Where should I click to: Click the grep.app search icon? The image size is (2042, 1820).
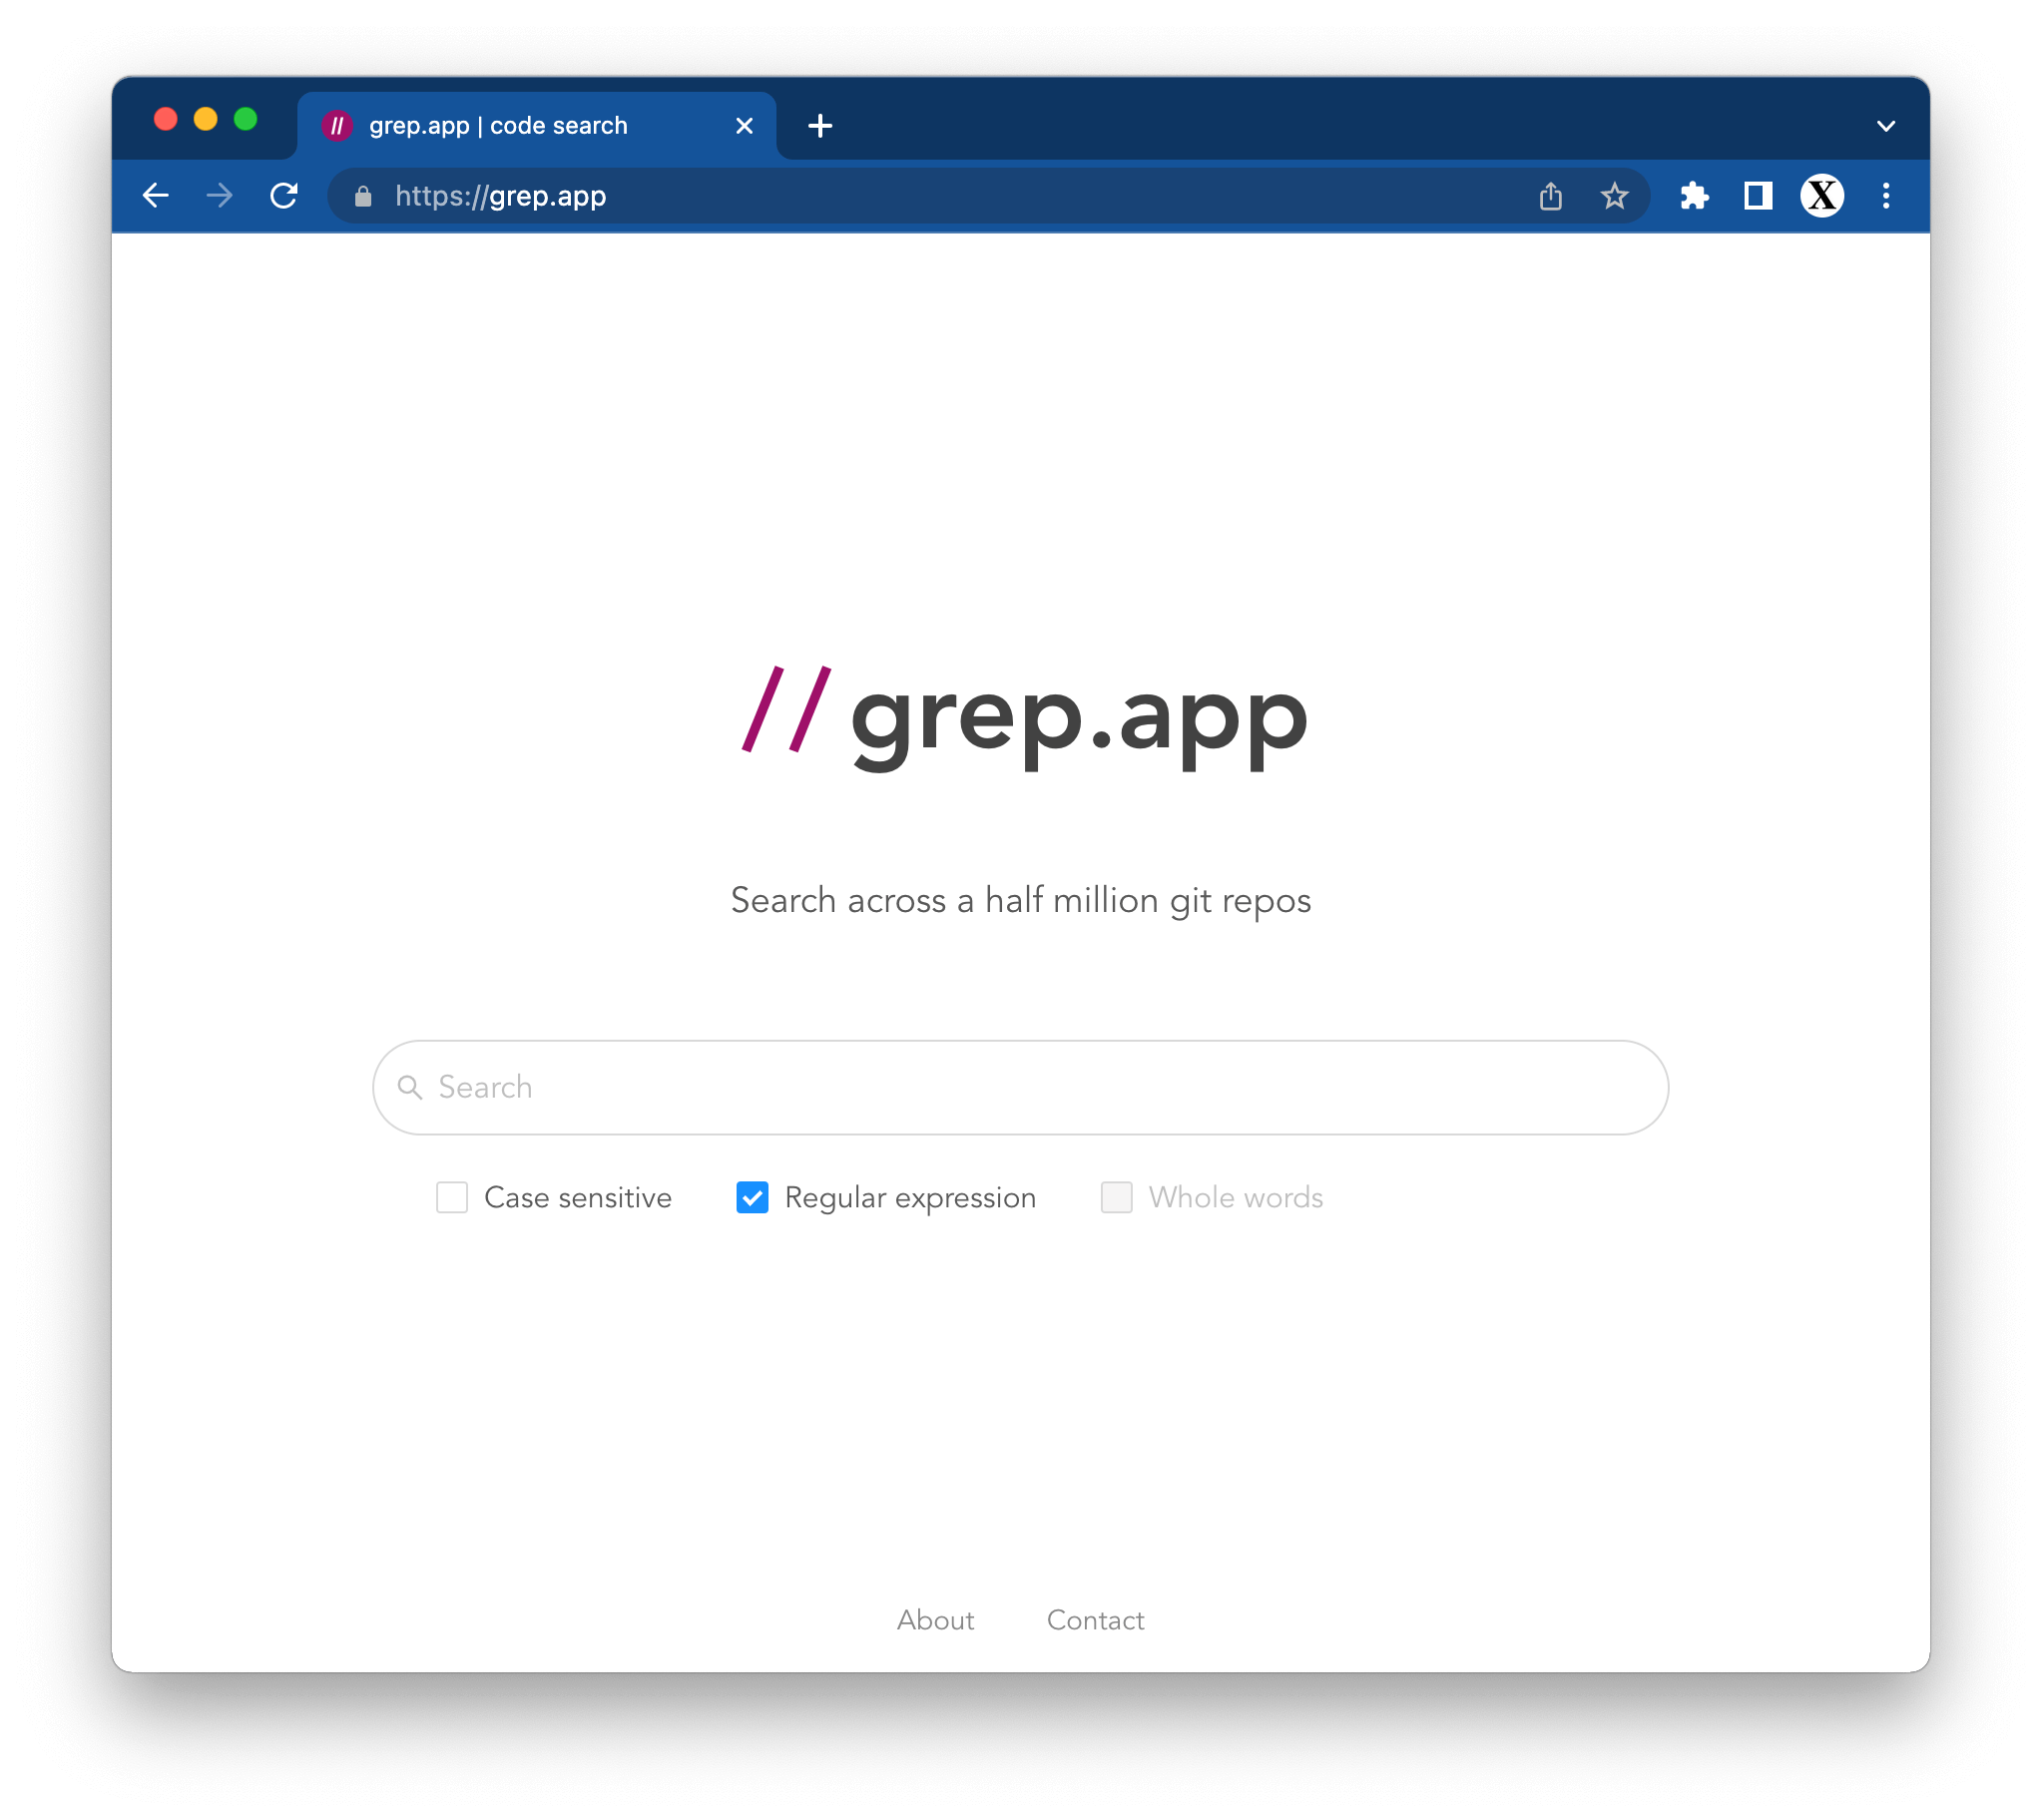tap(411, 1086)
